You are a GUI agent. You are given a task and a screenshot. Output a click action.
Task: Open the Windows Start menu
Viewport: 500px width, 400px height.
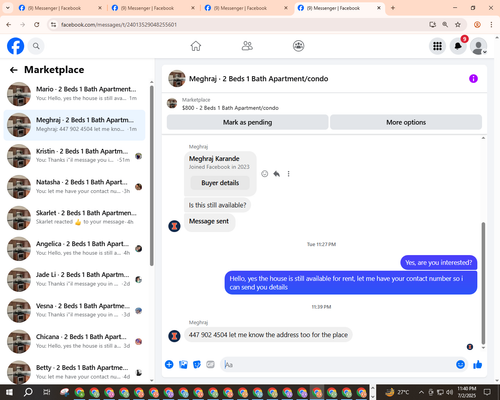point(9,392)
